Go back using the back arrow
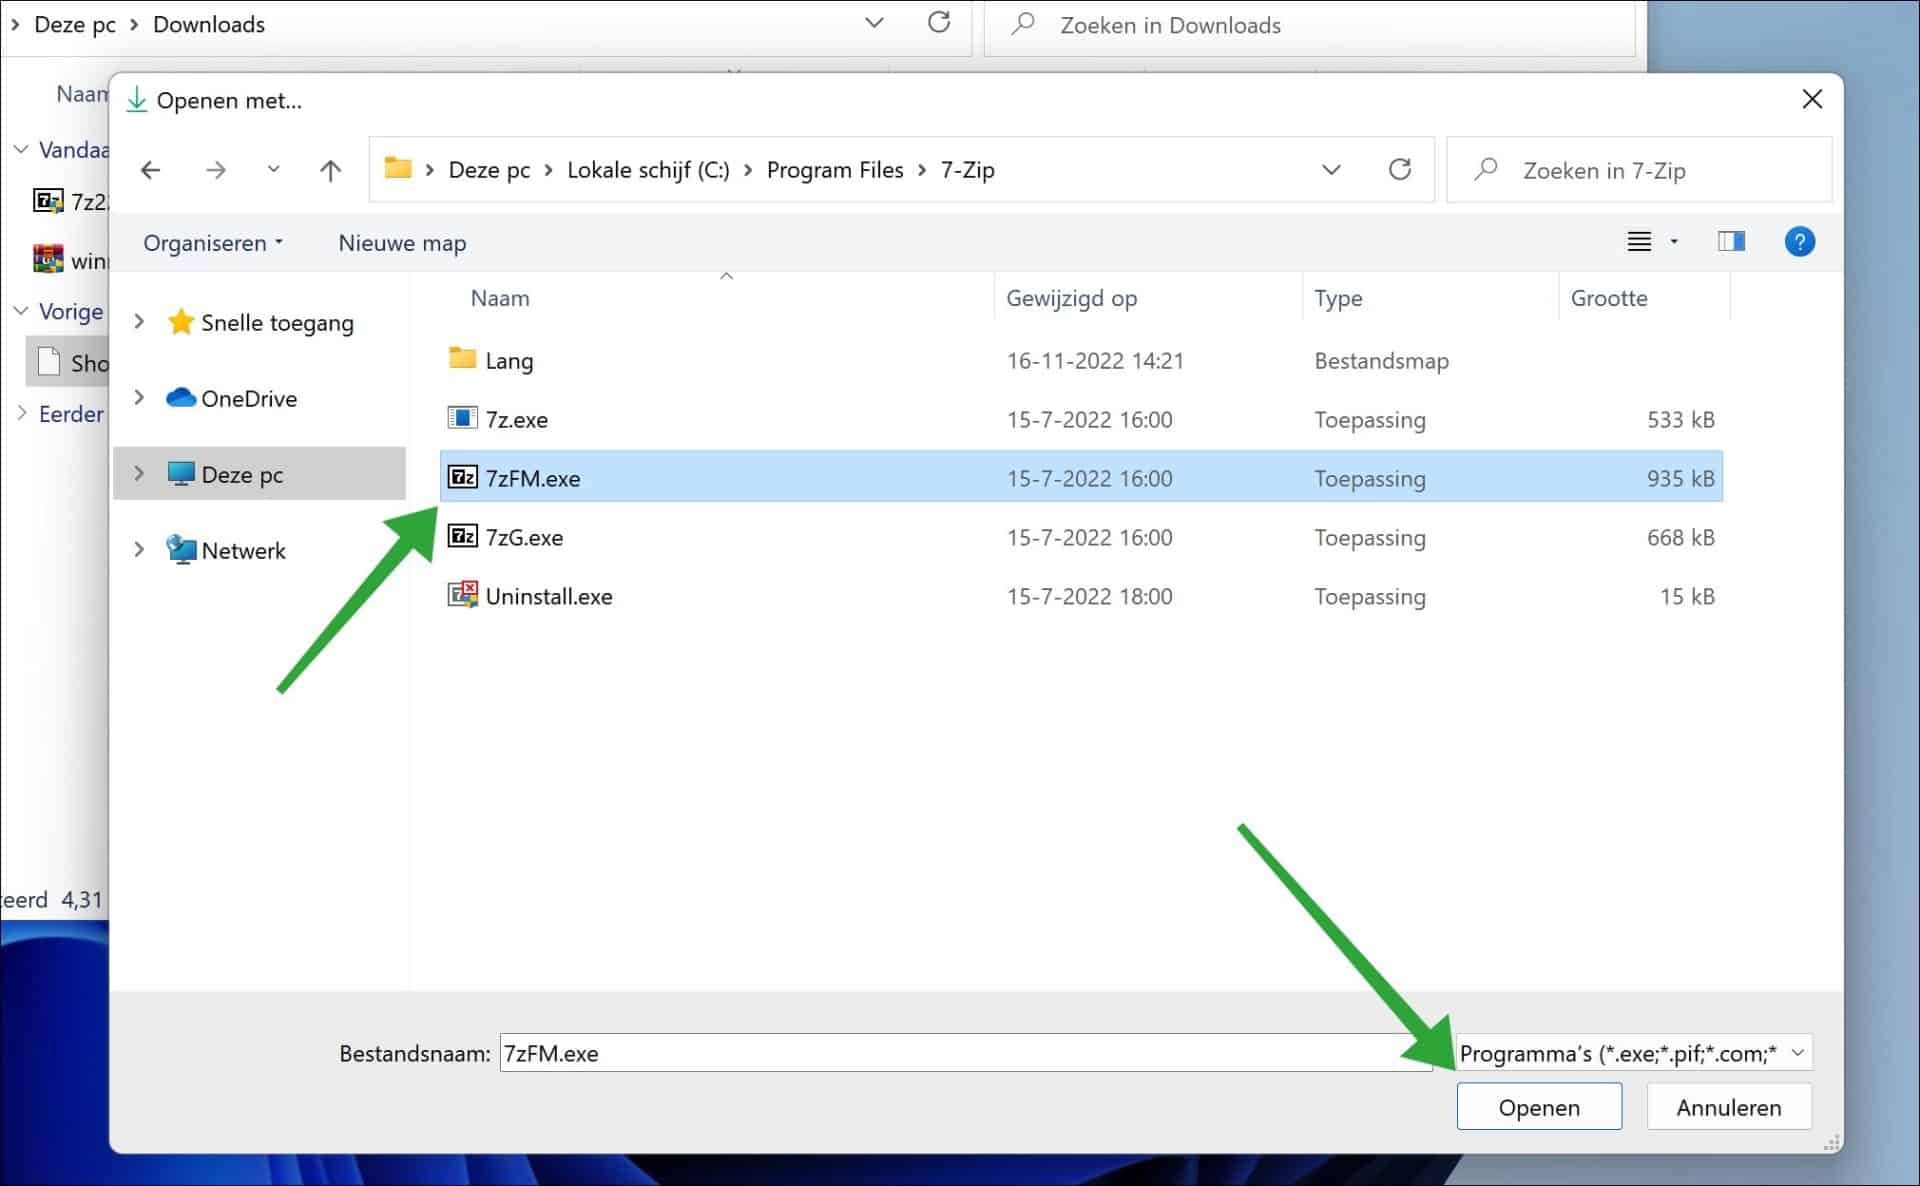1920x1186 pixels. pyautogui.click(x=150, y=169)
